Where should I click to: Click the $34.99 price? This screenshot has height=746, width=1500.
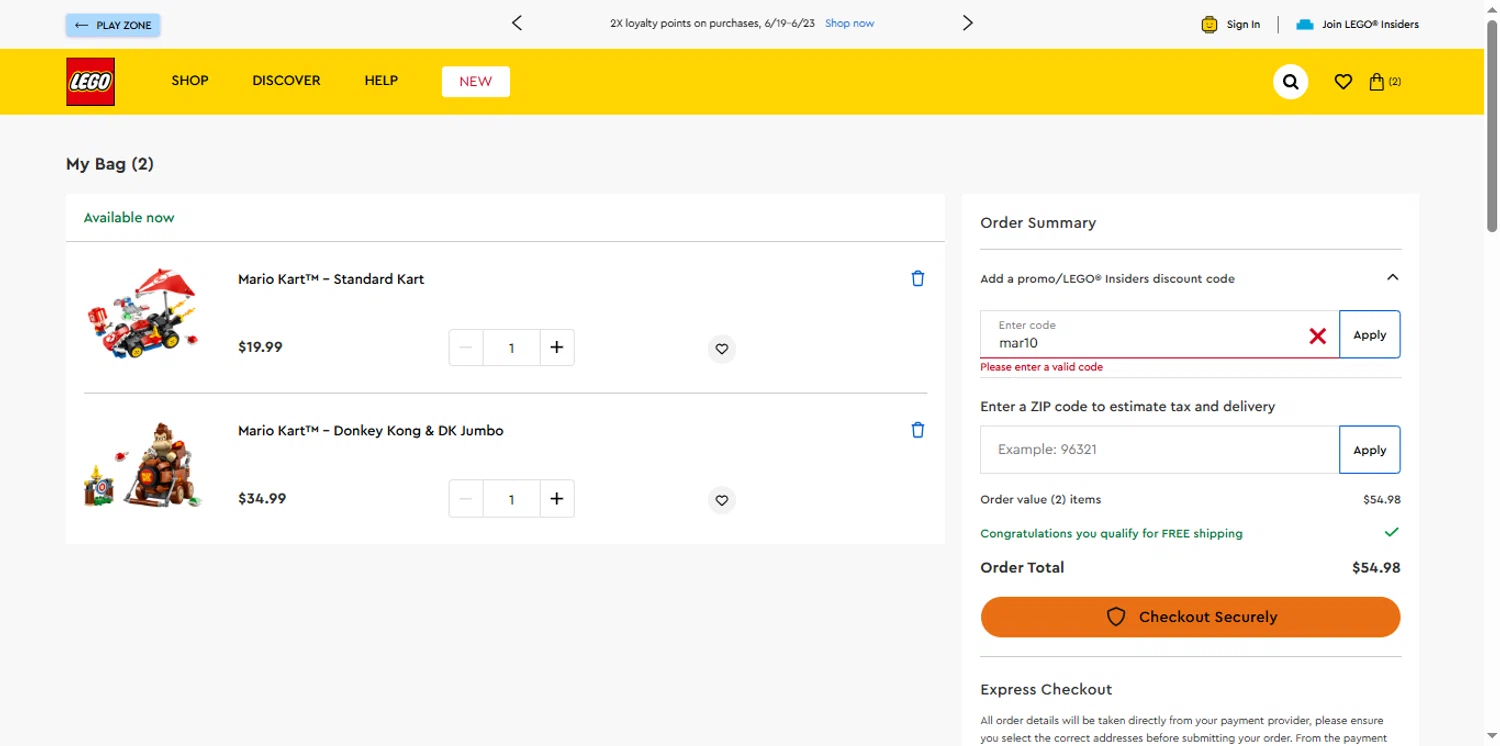coord(262,498)
